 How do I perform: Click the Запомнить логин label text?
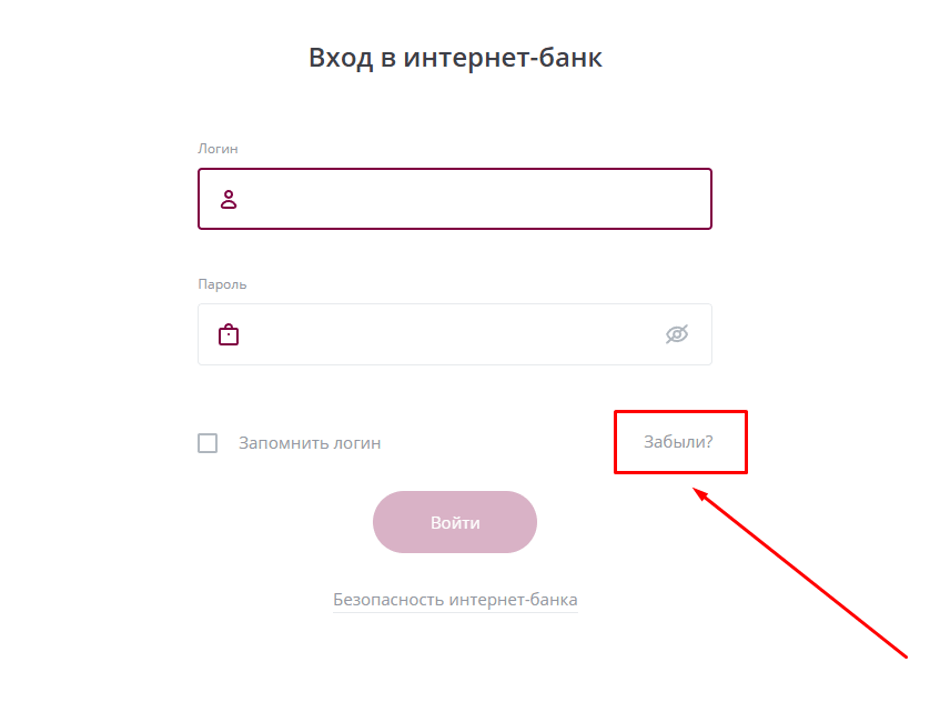[309, 443]
